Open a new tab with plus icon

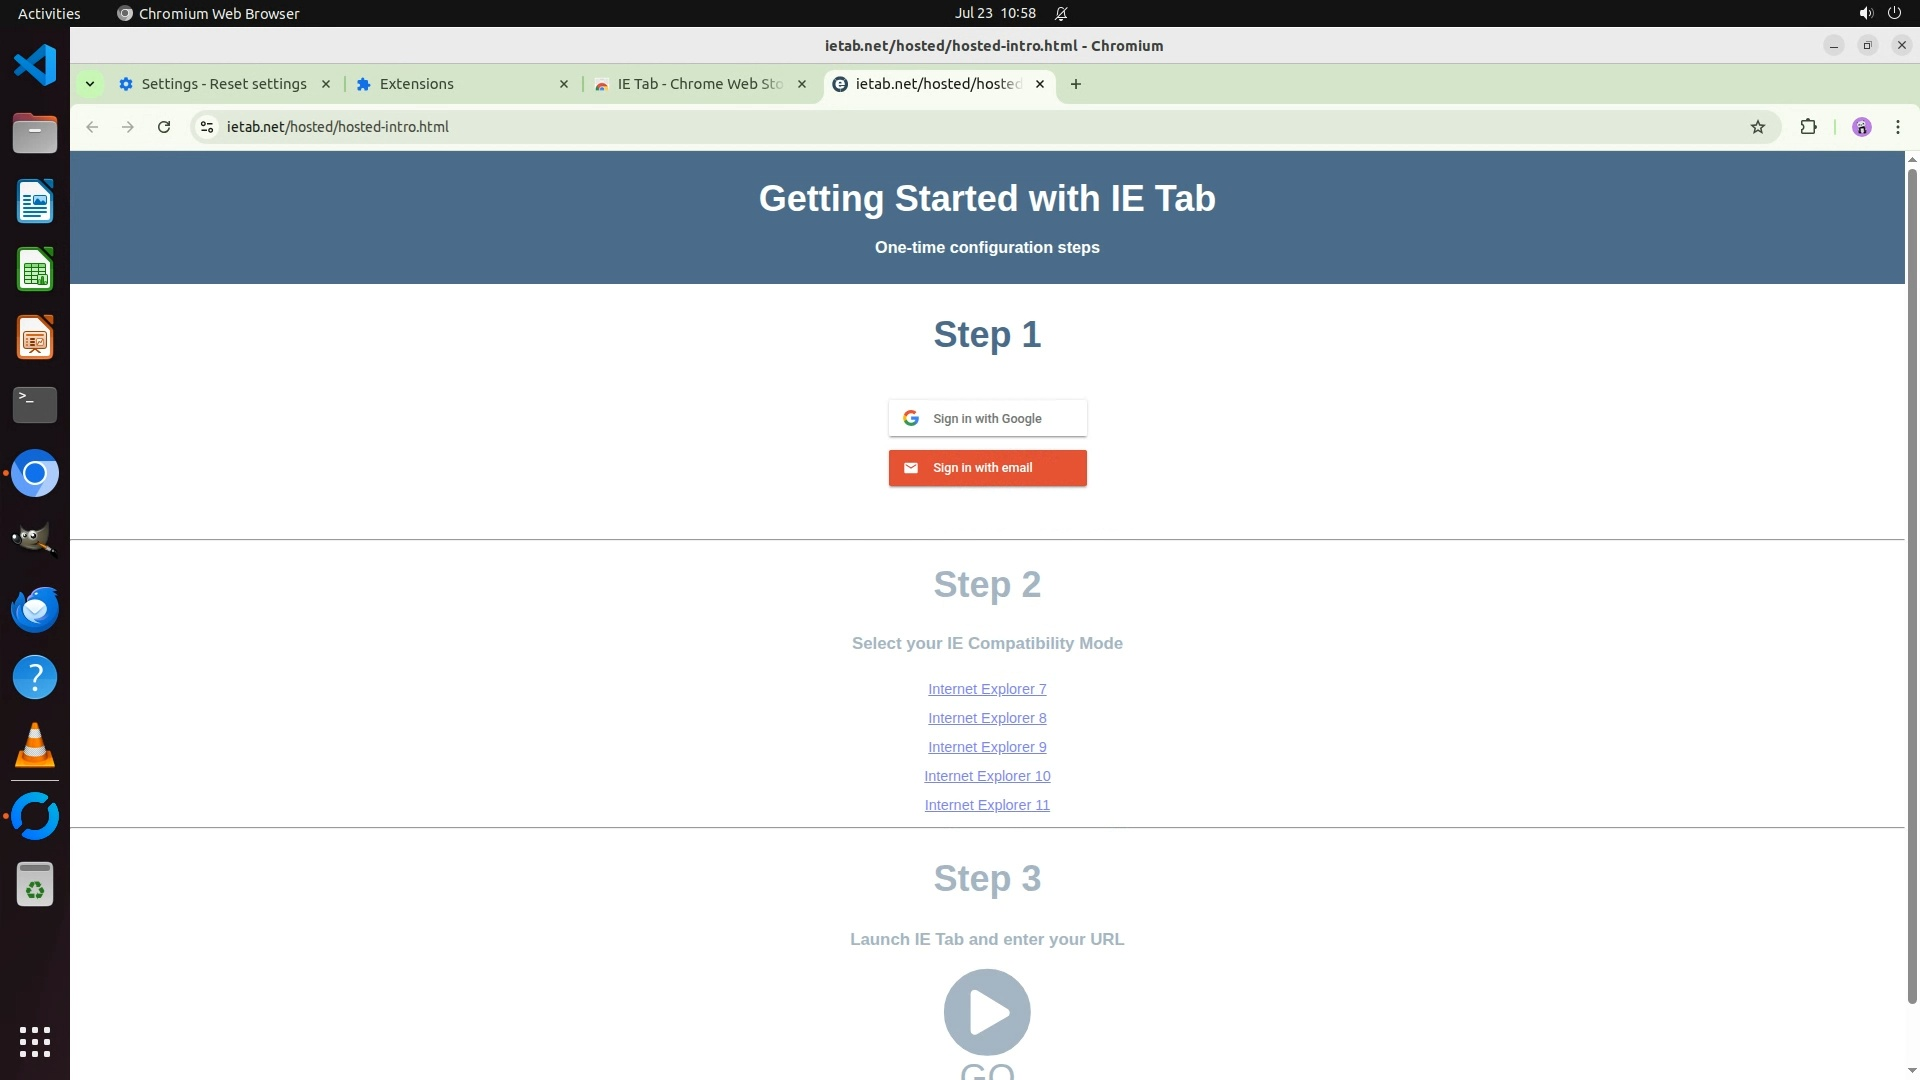pos(1075,84)
